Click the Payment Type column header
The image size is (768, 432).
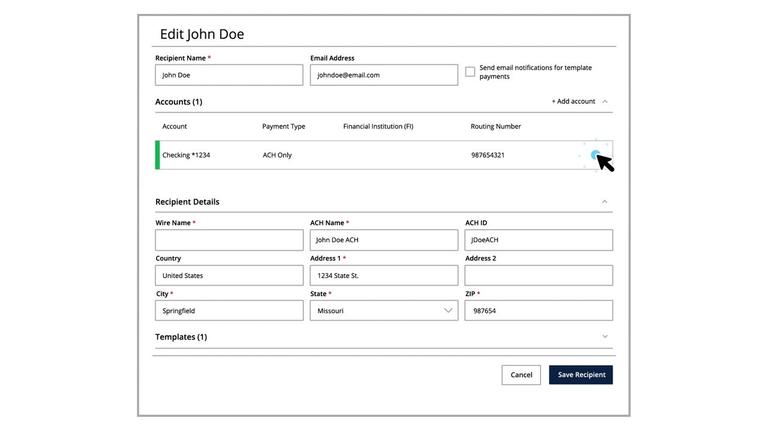coord(283,126)
